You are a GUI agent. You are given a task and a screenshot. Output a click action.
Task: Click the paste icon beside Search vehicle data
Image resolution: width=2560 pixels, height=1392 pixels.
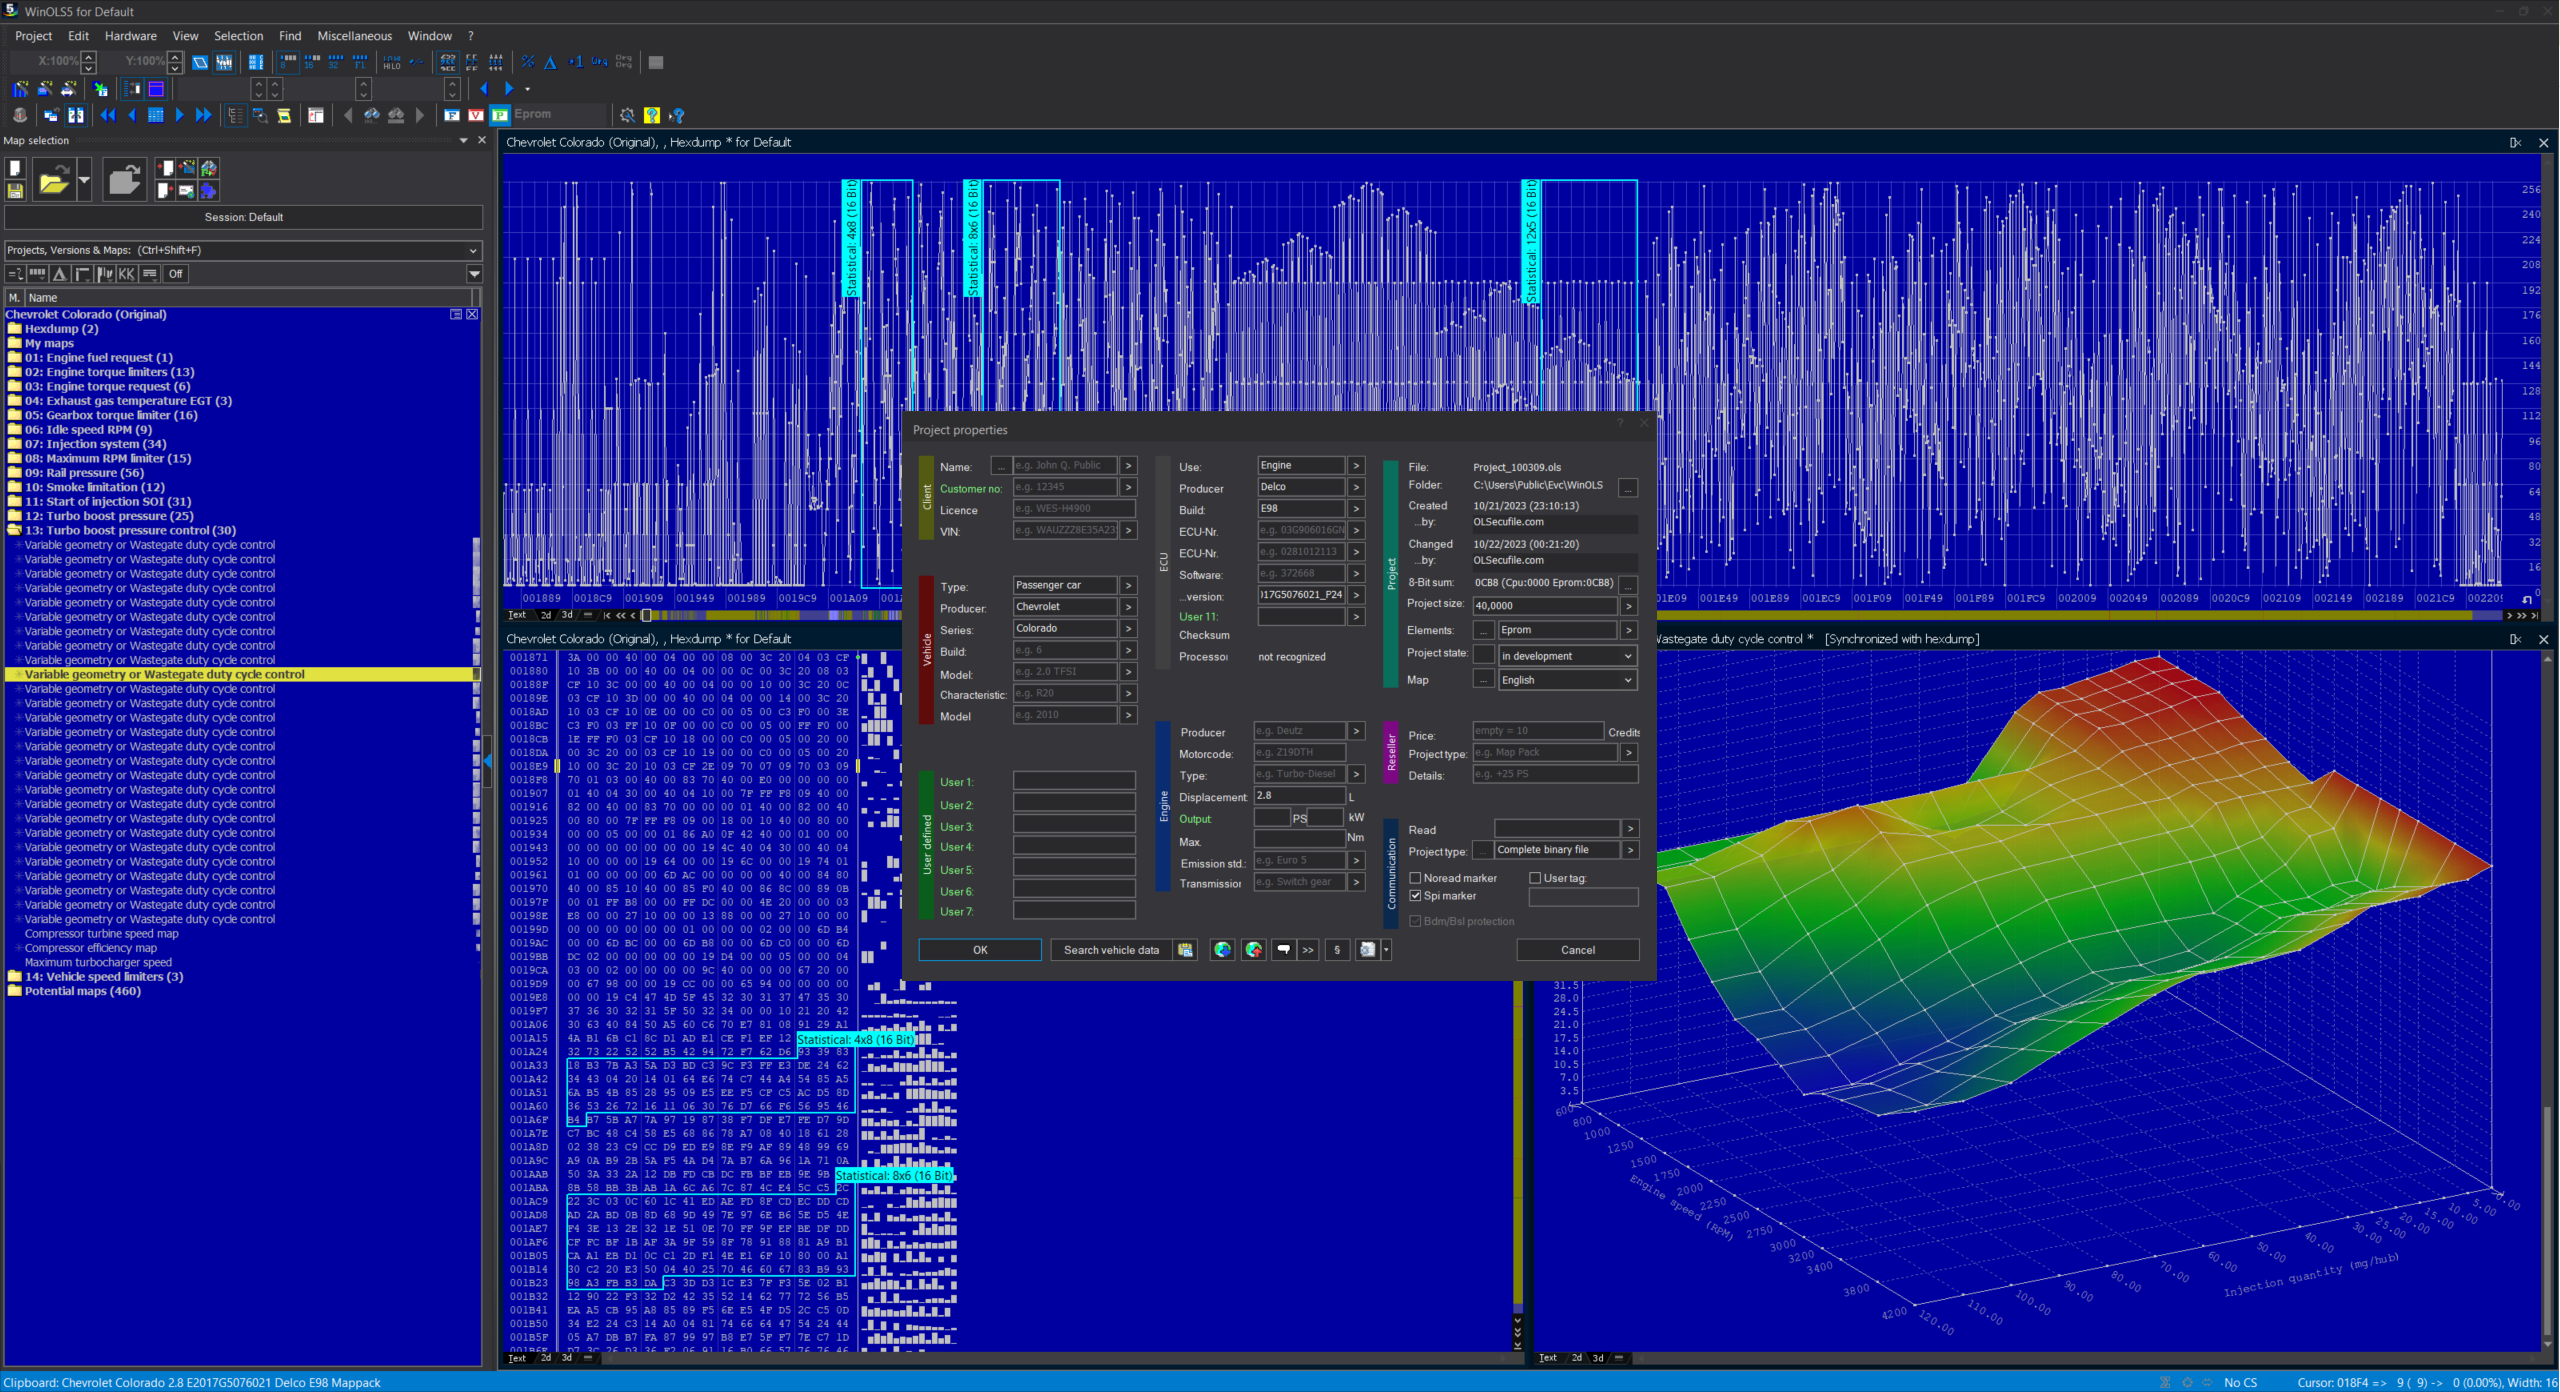[x=1186, y=950]
